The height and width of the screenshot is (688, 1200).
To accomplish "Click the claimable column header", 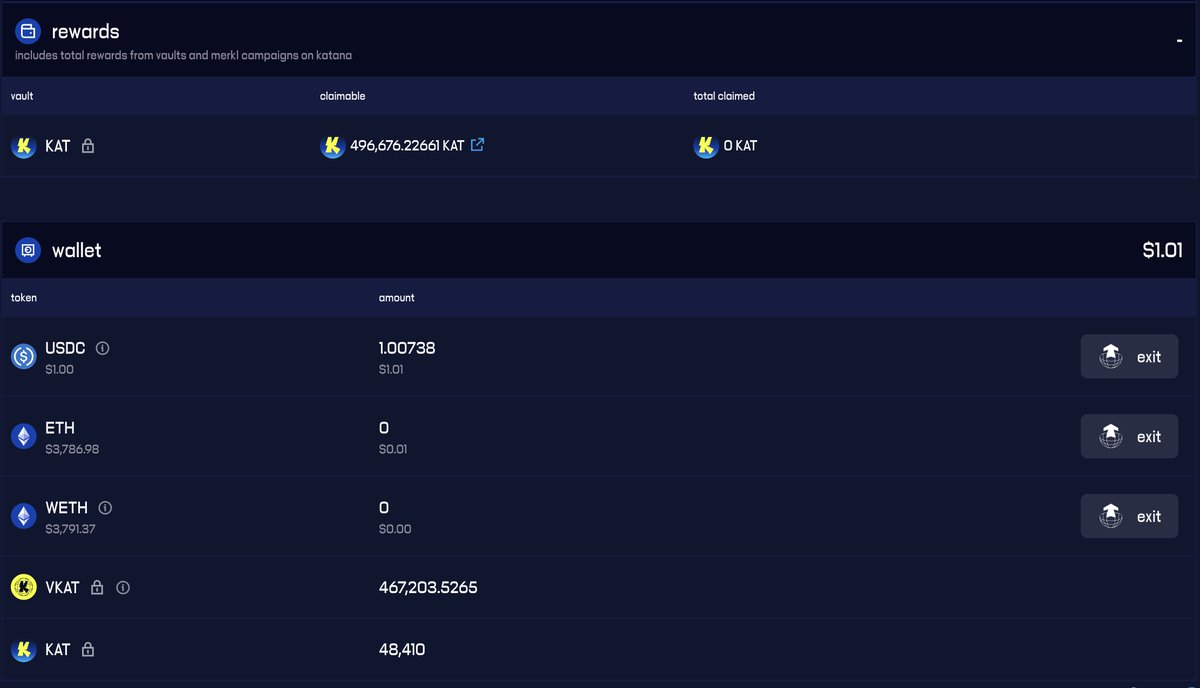I will 342,96.
